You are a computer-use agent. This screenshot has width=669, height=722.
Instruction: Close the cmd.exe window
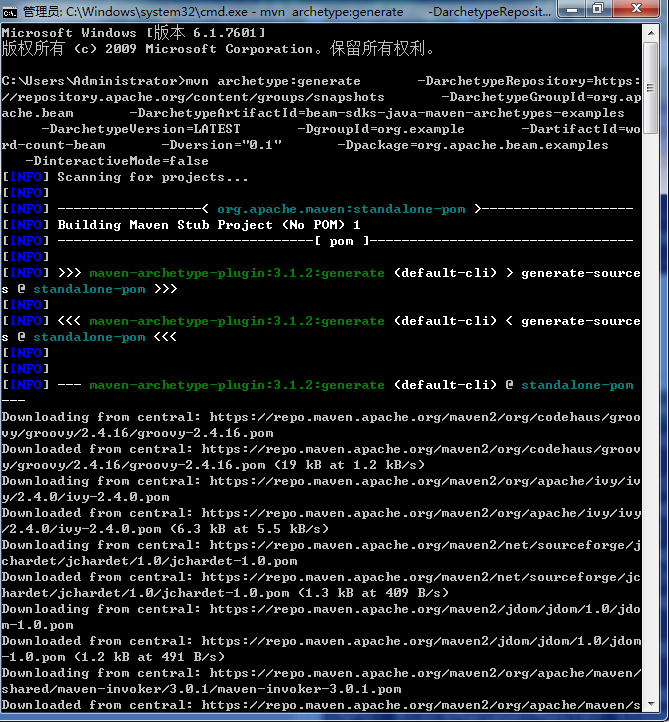636,9
